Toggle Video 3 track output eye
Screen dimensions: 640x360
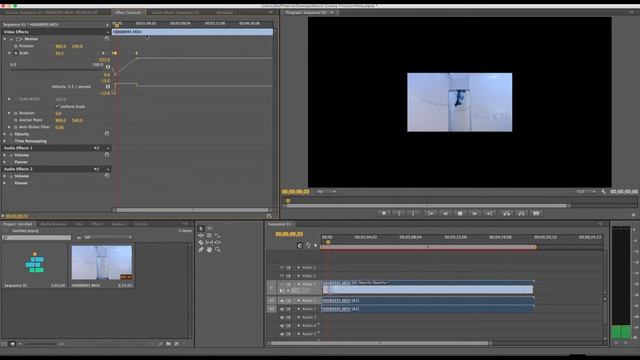(x=282, y=268)
